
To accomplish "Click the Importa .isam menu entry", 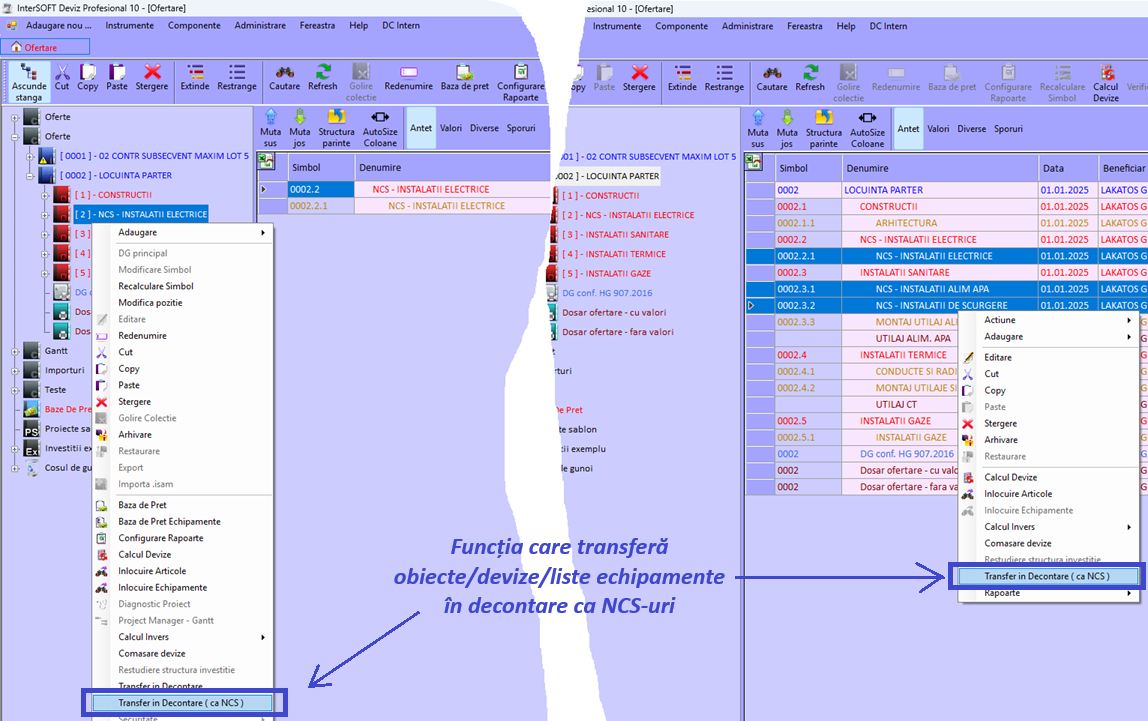I will (x=146, y=485).
